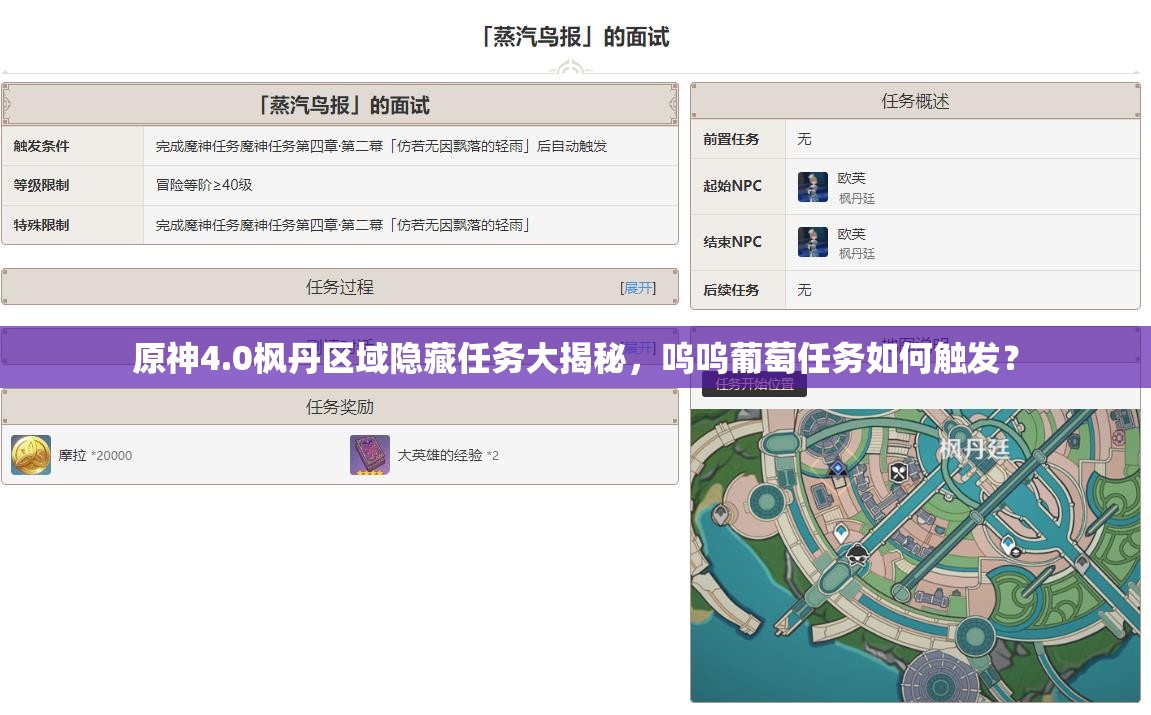Click the 「蒸汽鸟报」的面试 page title
This screenshot has width=1151, height=715.
[575, 37]
